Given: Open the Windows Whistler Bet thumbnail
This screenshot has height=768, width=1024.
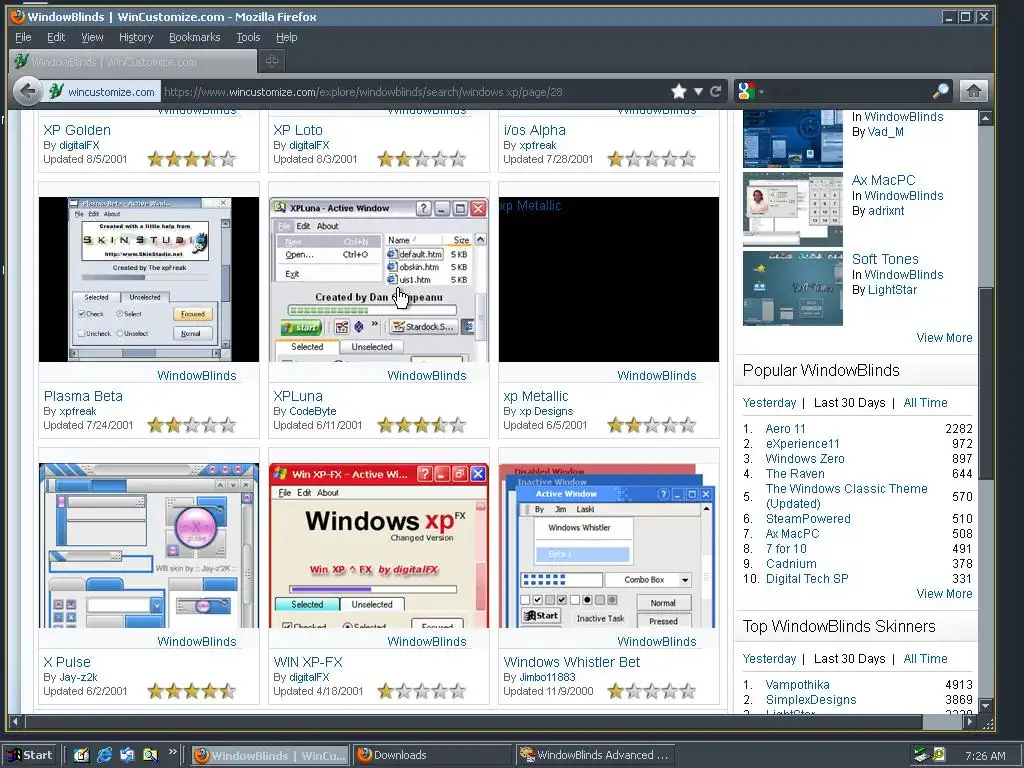Looking at the screenshot, I should click(609, 545).
